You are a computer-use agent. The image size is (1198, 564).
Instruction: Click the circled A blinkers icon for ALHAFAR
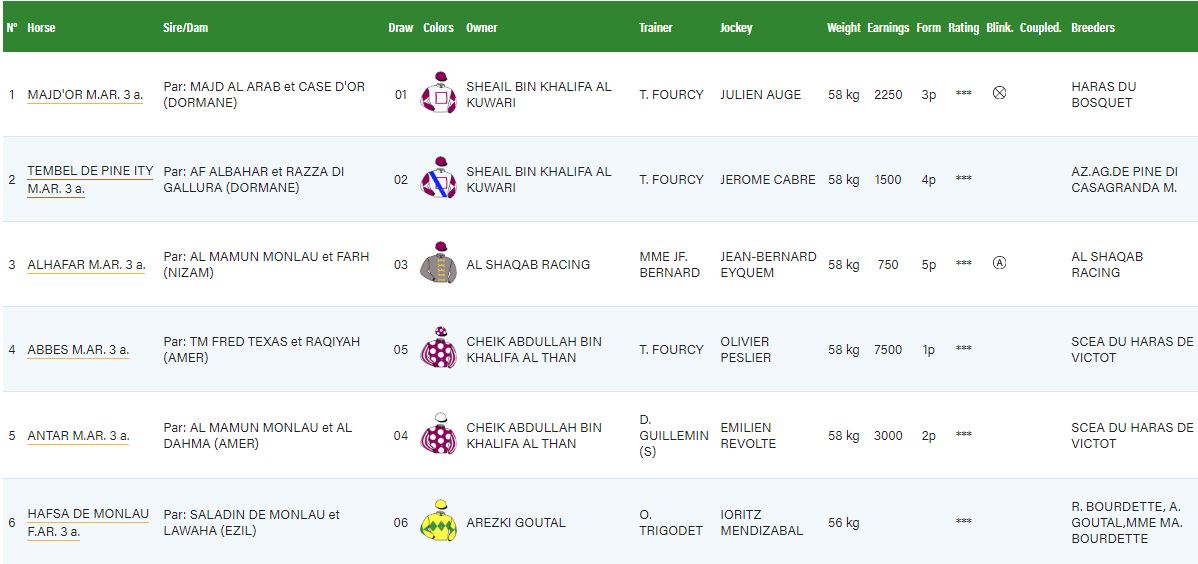[999, 263]
